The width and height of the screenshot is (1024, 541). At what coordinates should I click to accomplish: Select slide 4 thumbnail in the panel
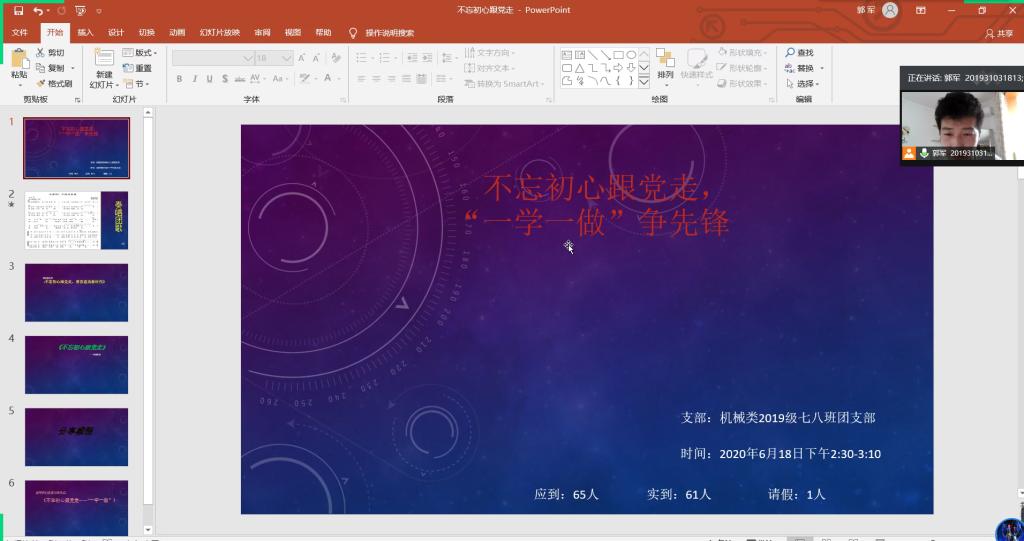pyautogui.click(x=76, y=364)
